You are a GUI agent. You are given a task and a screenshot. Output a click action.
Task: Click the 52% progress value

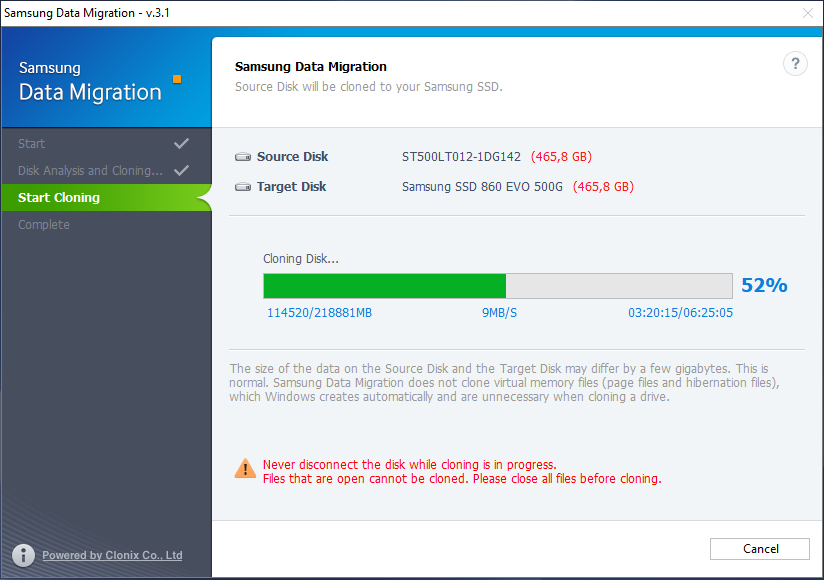pos(764,285)
